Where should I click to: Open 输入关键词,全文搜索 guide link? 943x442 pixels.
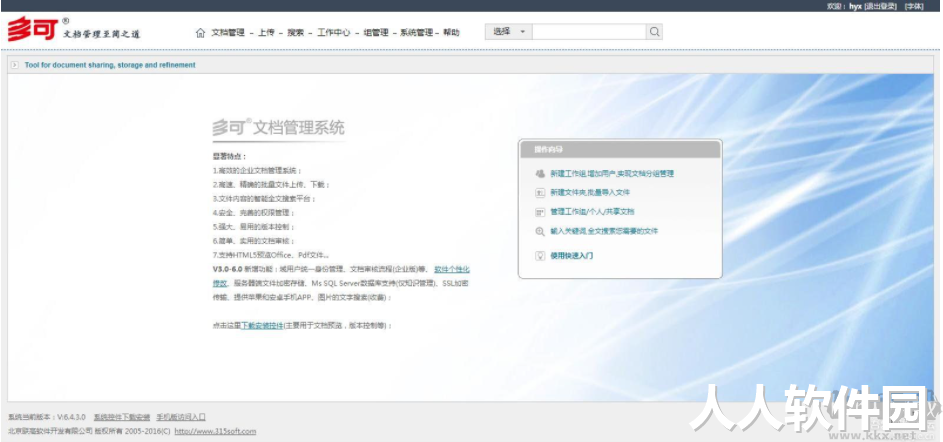(x=604, y=231)
